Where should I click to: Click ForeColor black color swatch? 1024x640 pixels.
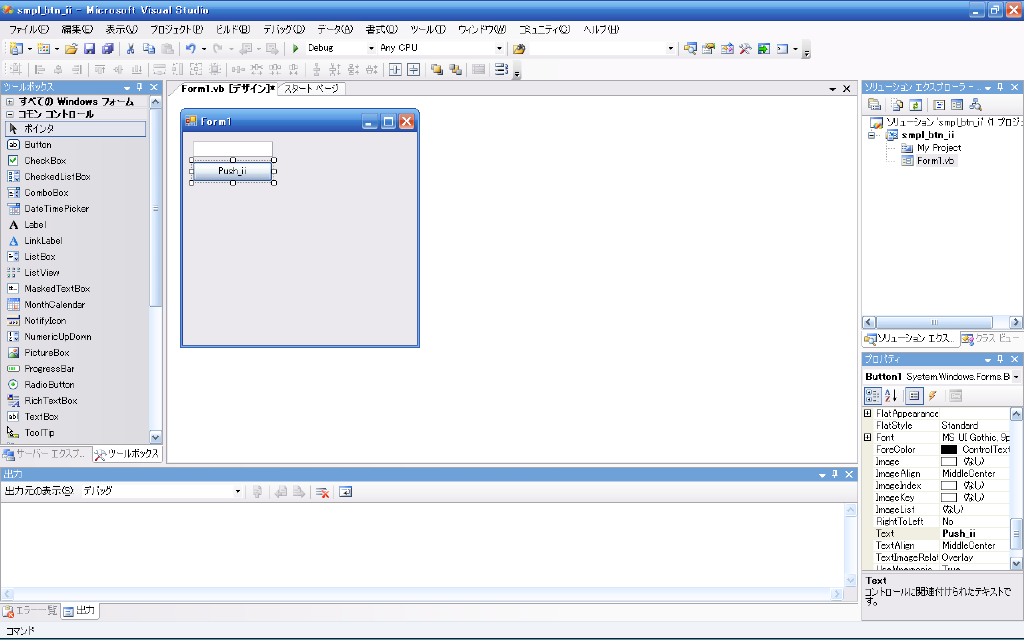pos(949,449)
